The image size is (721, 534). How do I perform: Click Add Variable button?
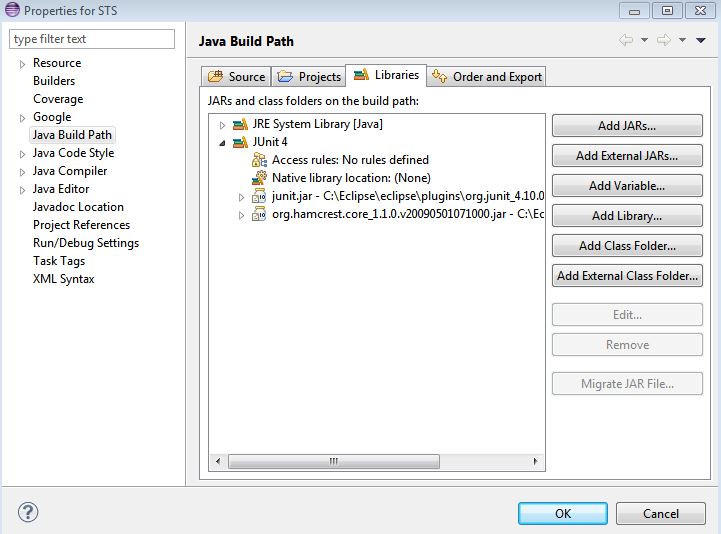click(x=627, y=185)
